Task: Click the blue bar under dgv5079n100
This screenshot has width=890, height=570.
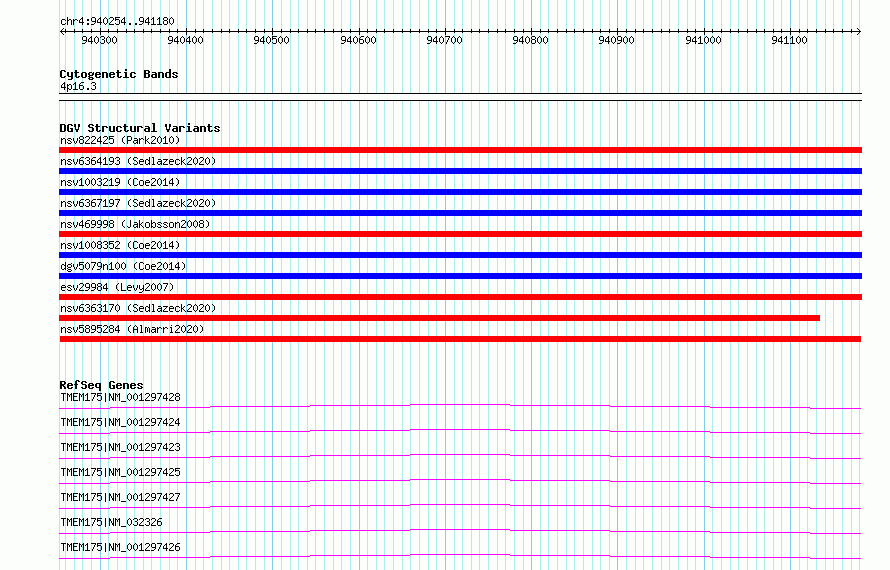Action: coord(460,276)
